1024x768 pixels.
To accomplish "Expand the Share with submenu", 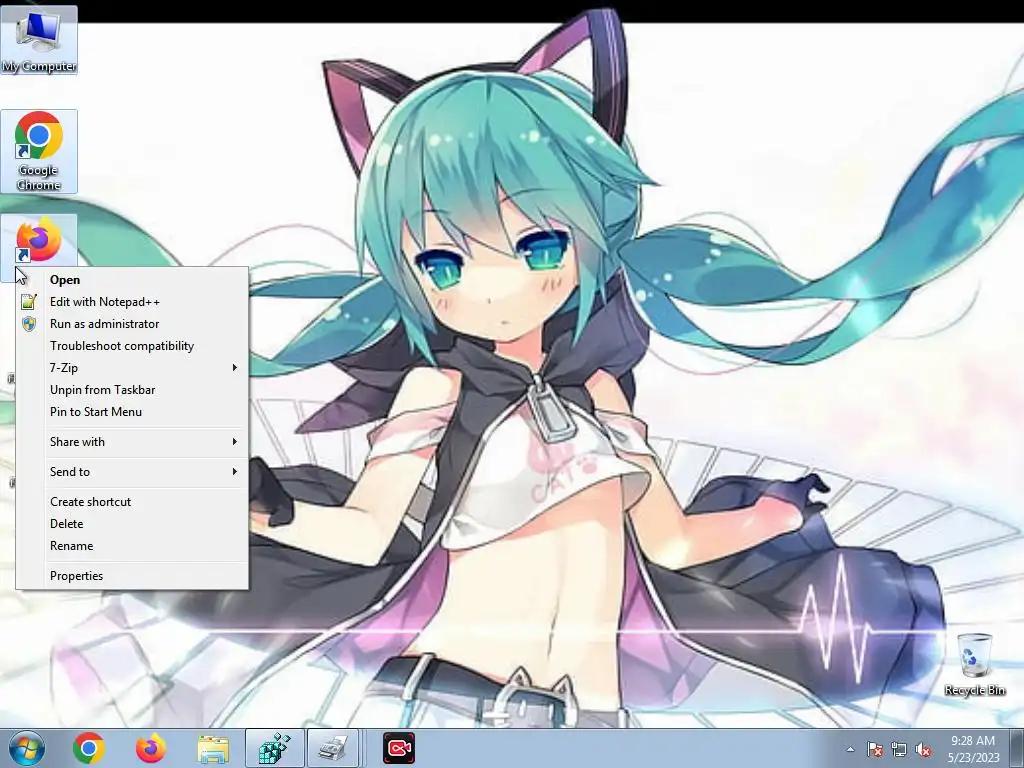I will coord(132,442).
